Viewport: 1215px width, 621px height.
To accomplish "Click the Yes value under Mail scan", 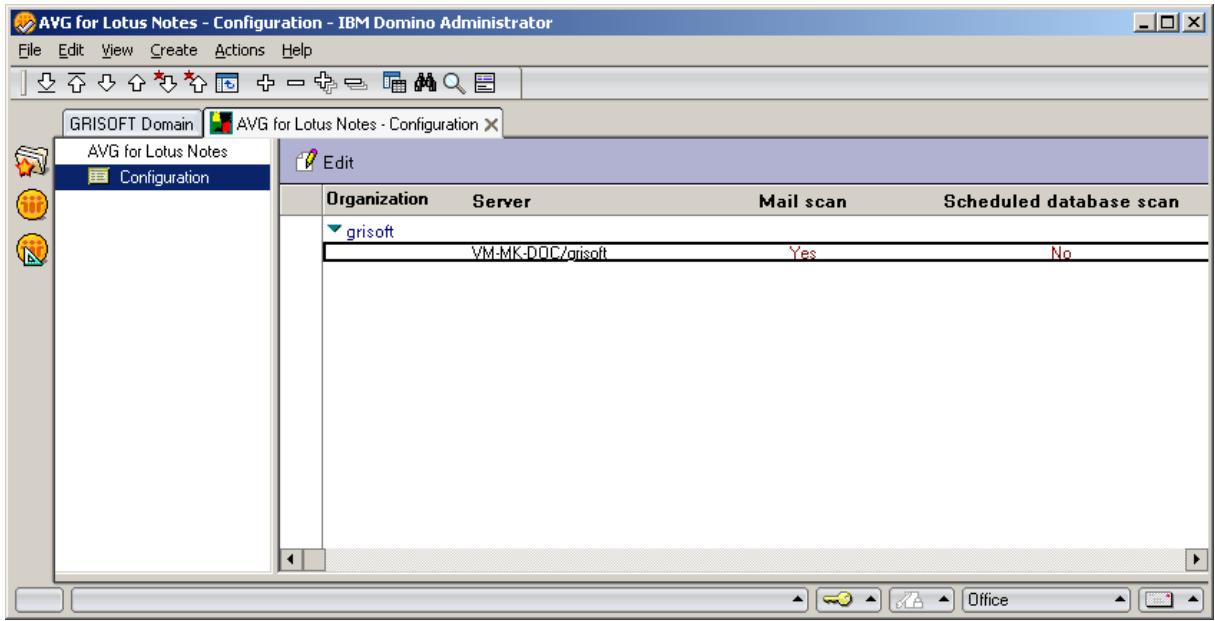I will 802,254.
